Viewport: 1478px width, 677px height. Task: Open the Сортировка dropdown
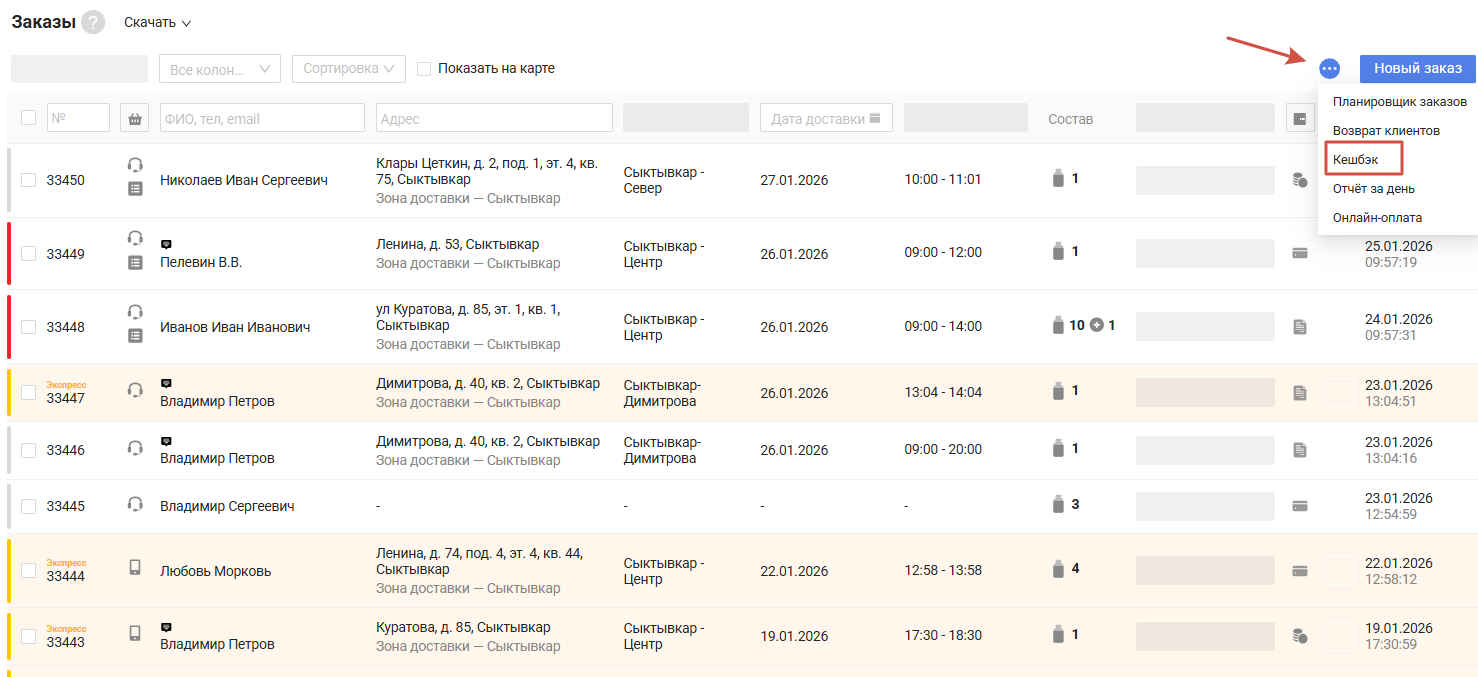[x=348, y=69]
